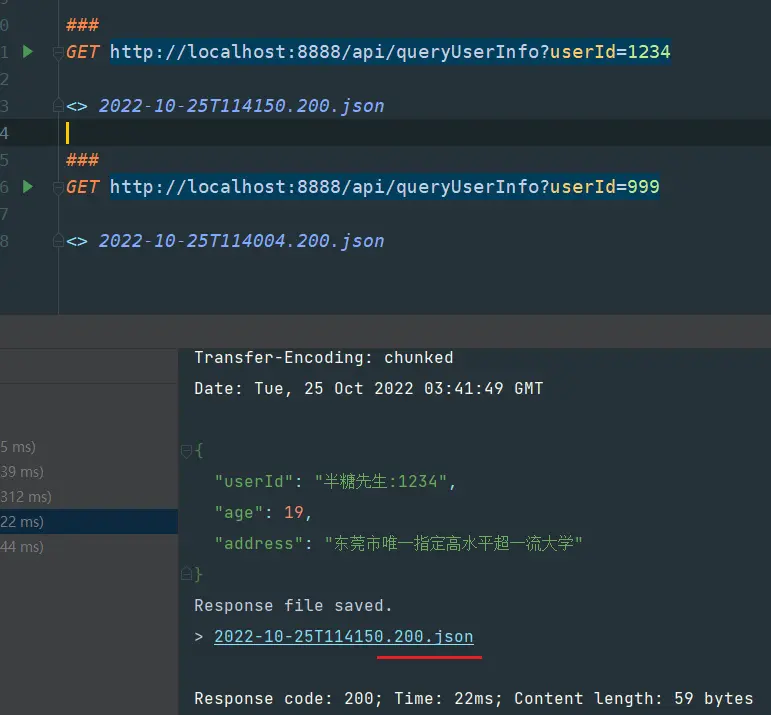Select the 312 ms request entry
The image size is (771, 715).
[26, 497]
